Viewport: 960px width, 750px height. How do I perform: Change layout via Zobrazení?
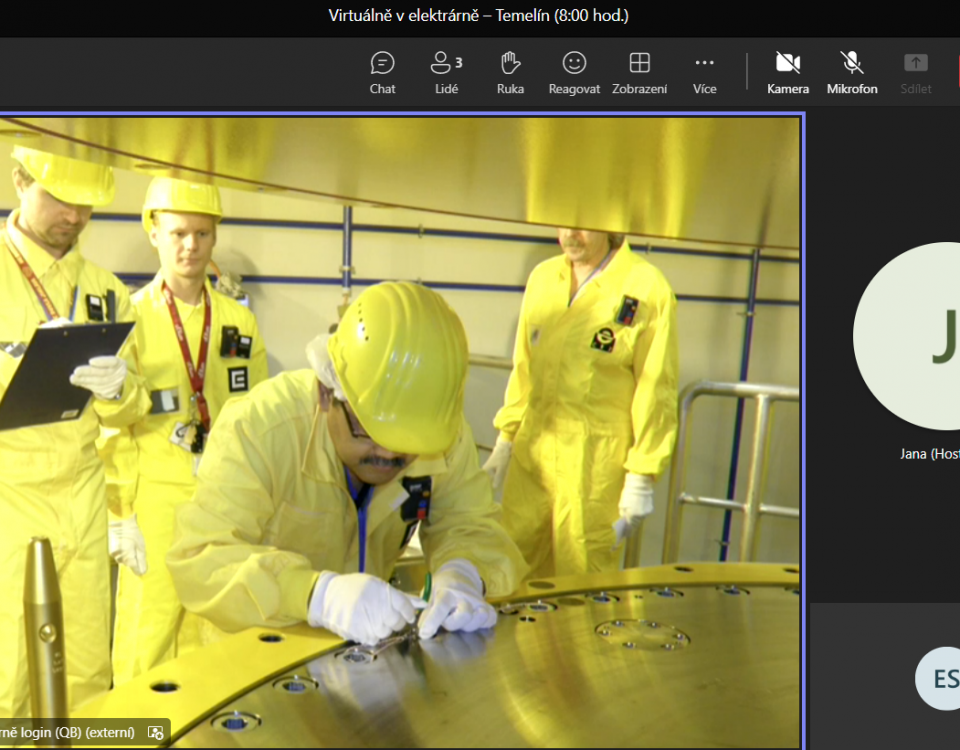pos(639,73)
